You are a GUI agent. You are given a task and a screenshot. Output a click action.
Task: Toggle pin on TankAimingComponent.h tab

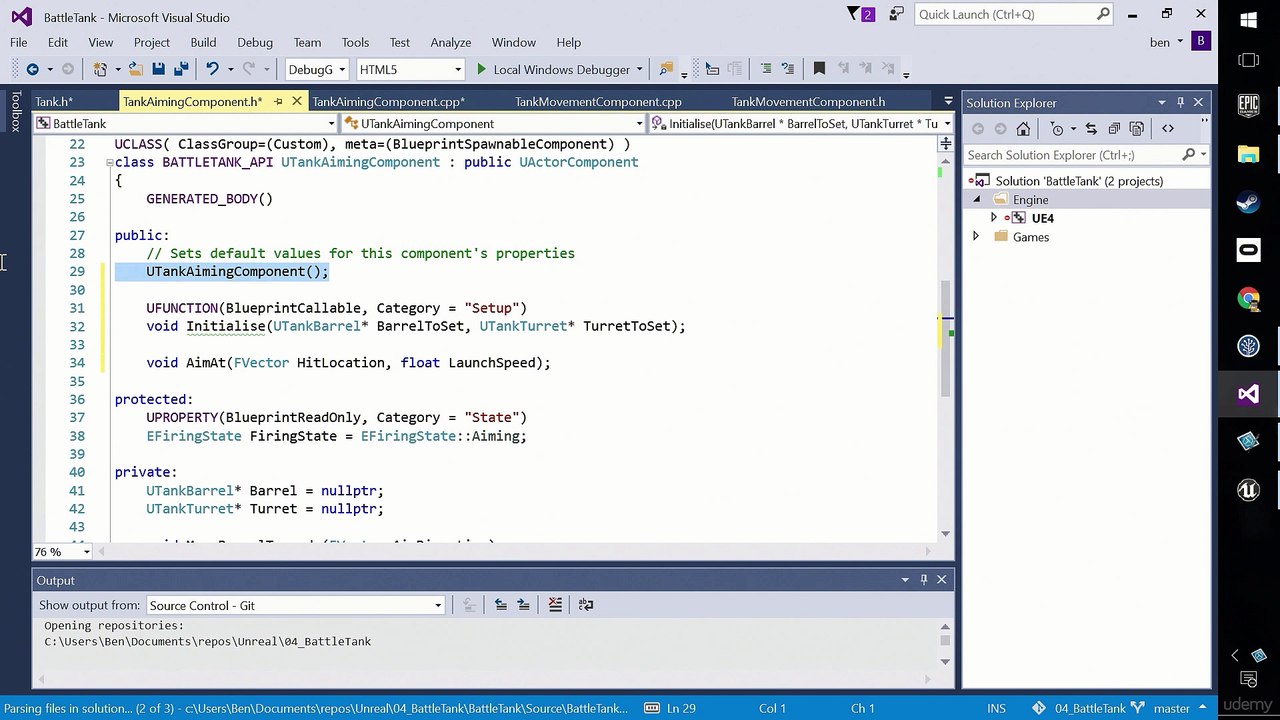pos(278,101)
